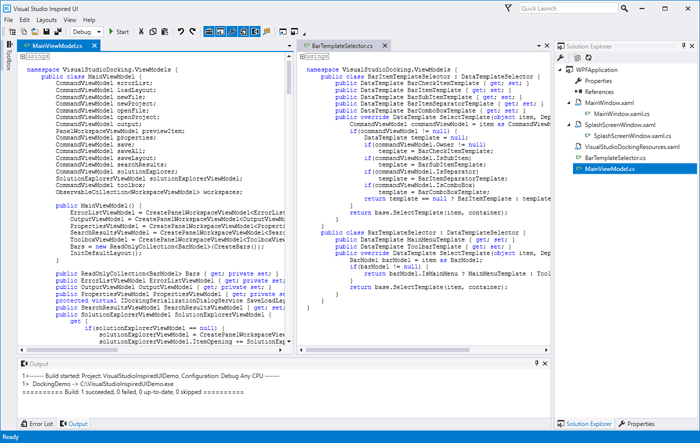Open the Layouts menu
700x443 pixels.
point(46,19)
